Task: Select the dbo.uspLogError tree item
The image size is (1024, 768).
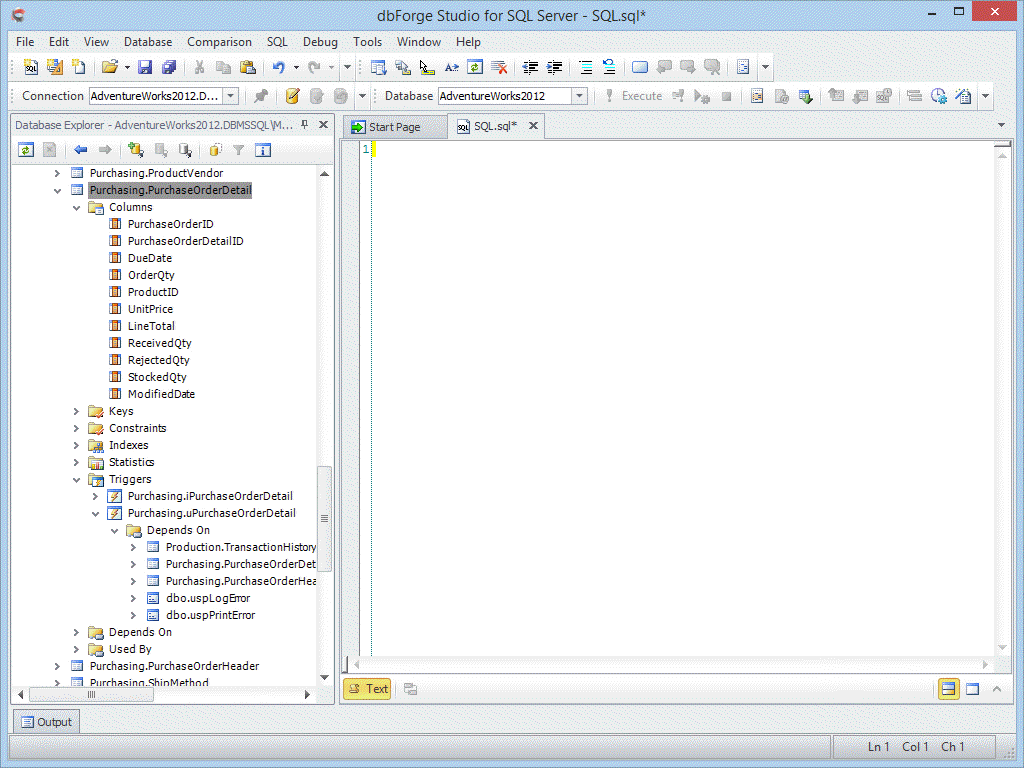Action: (x=207, y=598)
